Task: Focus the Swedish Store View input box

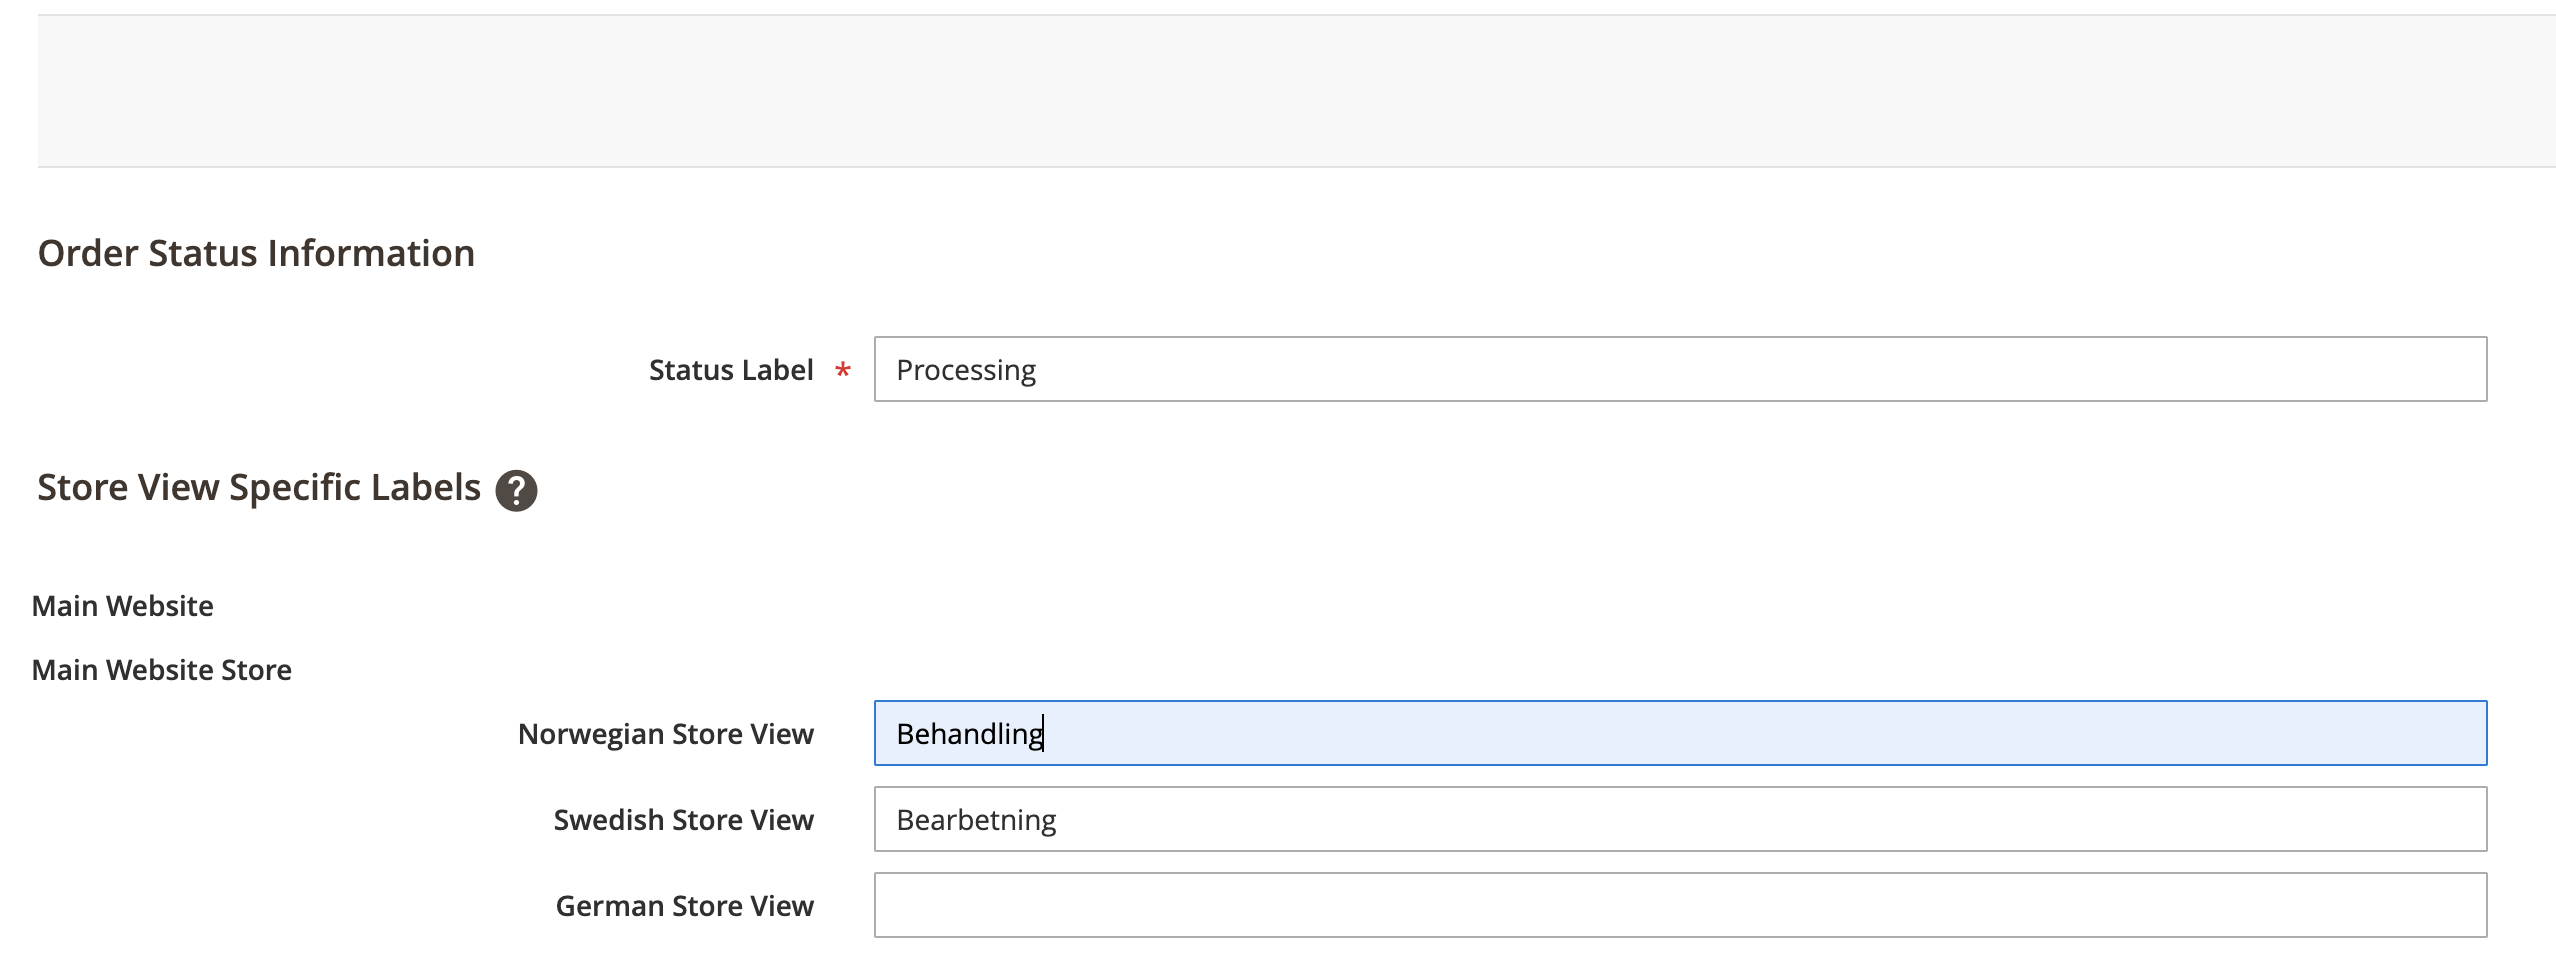Action: click(1680, 819)
